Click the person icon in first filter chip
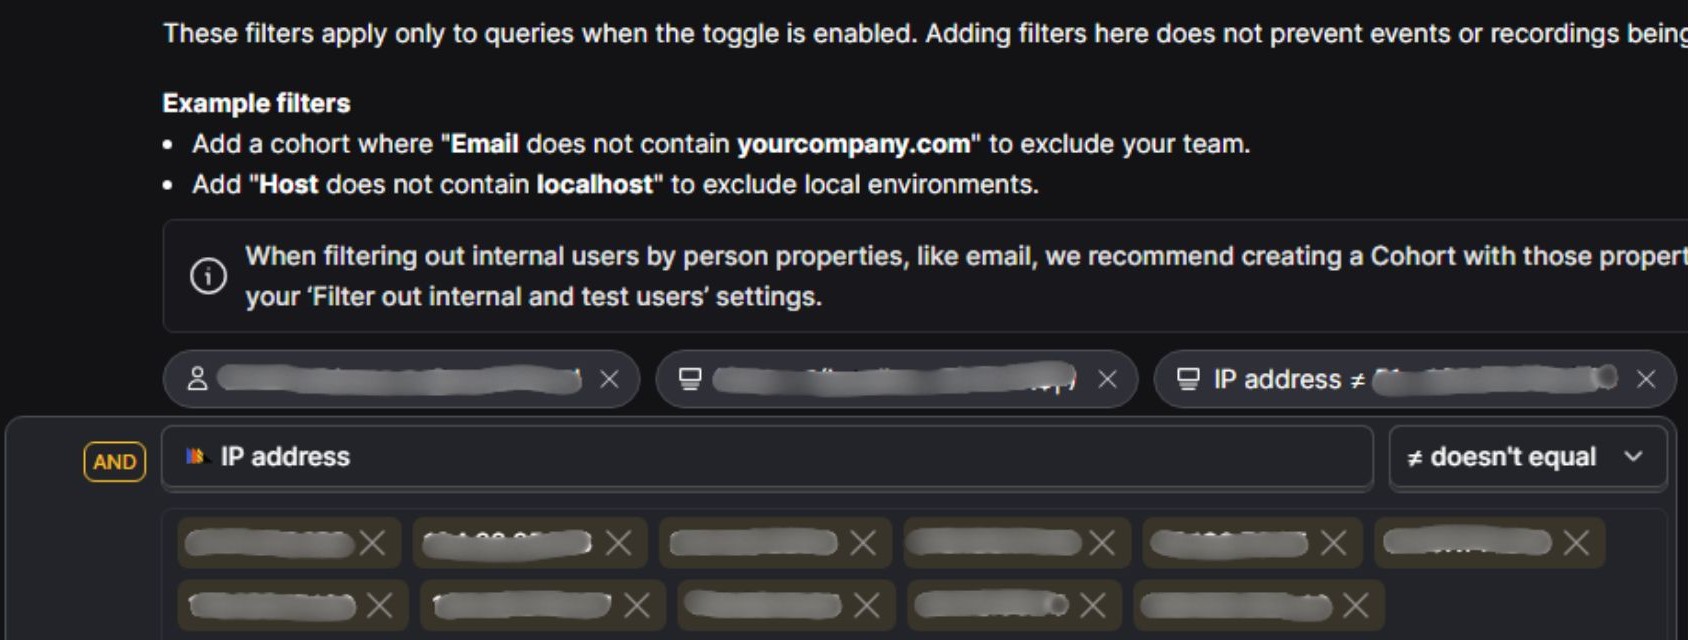The width and height of the screenshot is (1688, 640). click(x=197, y=379)
